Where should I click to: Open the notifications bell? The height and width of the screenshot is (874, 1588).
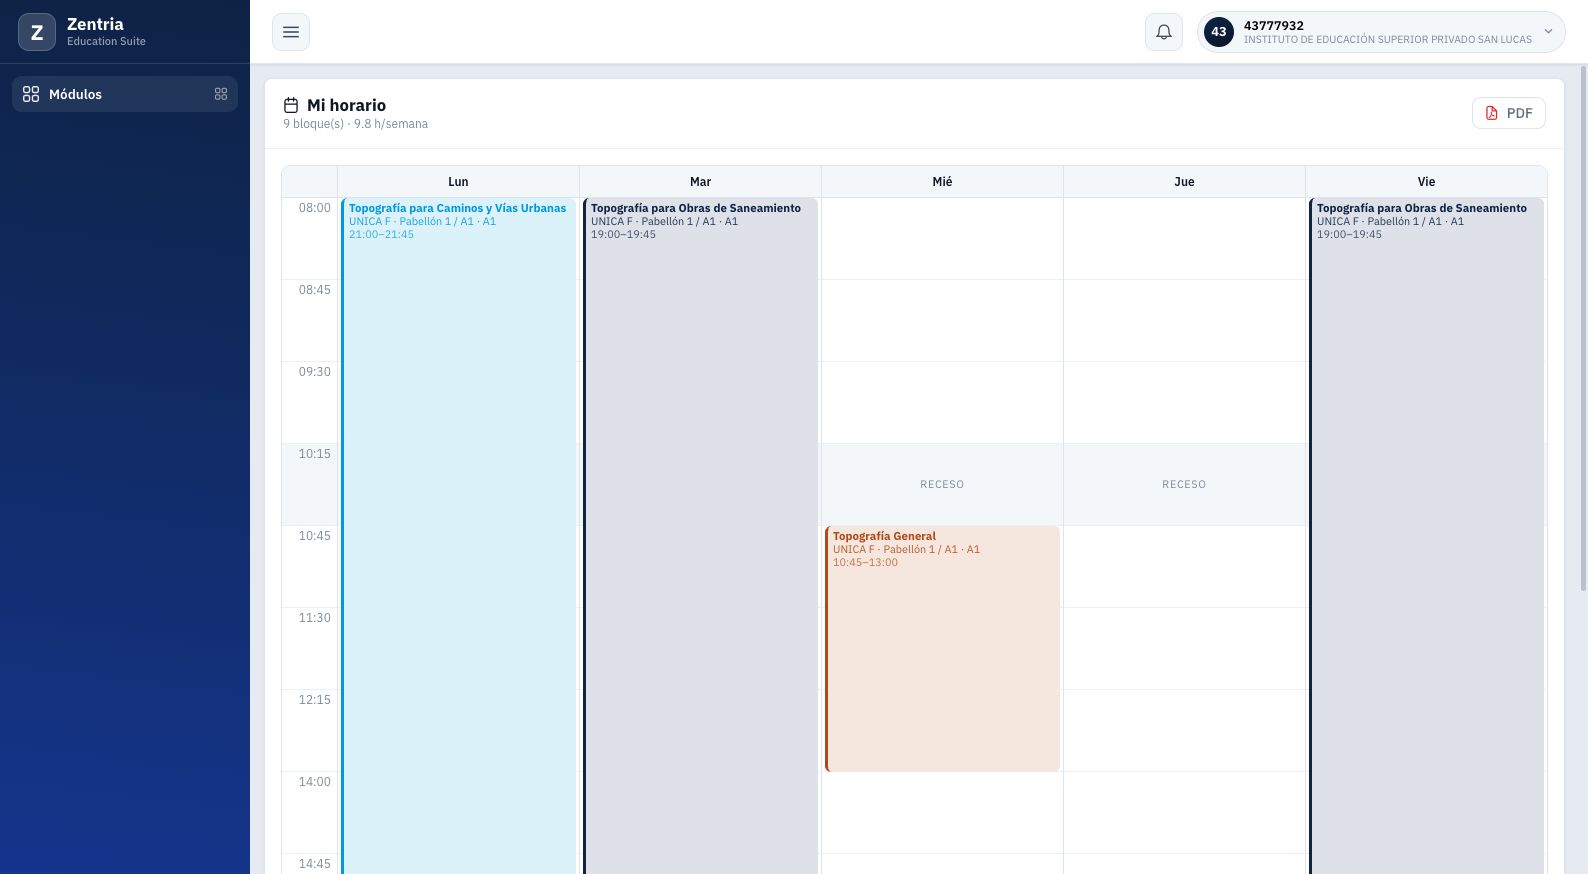1164,32
